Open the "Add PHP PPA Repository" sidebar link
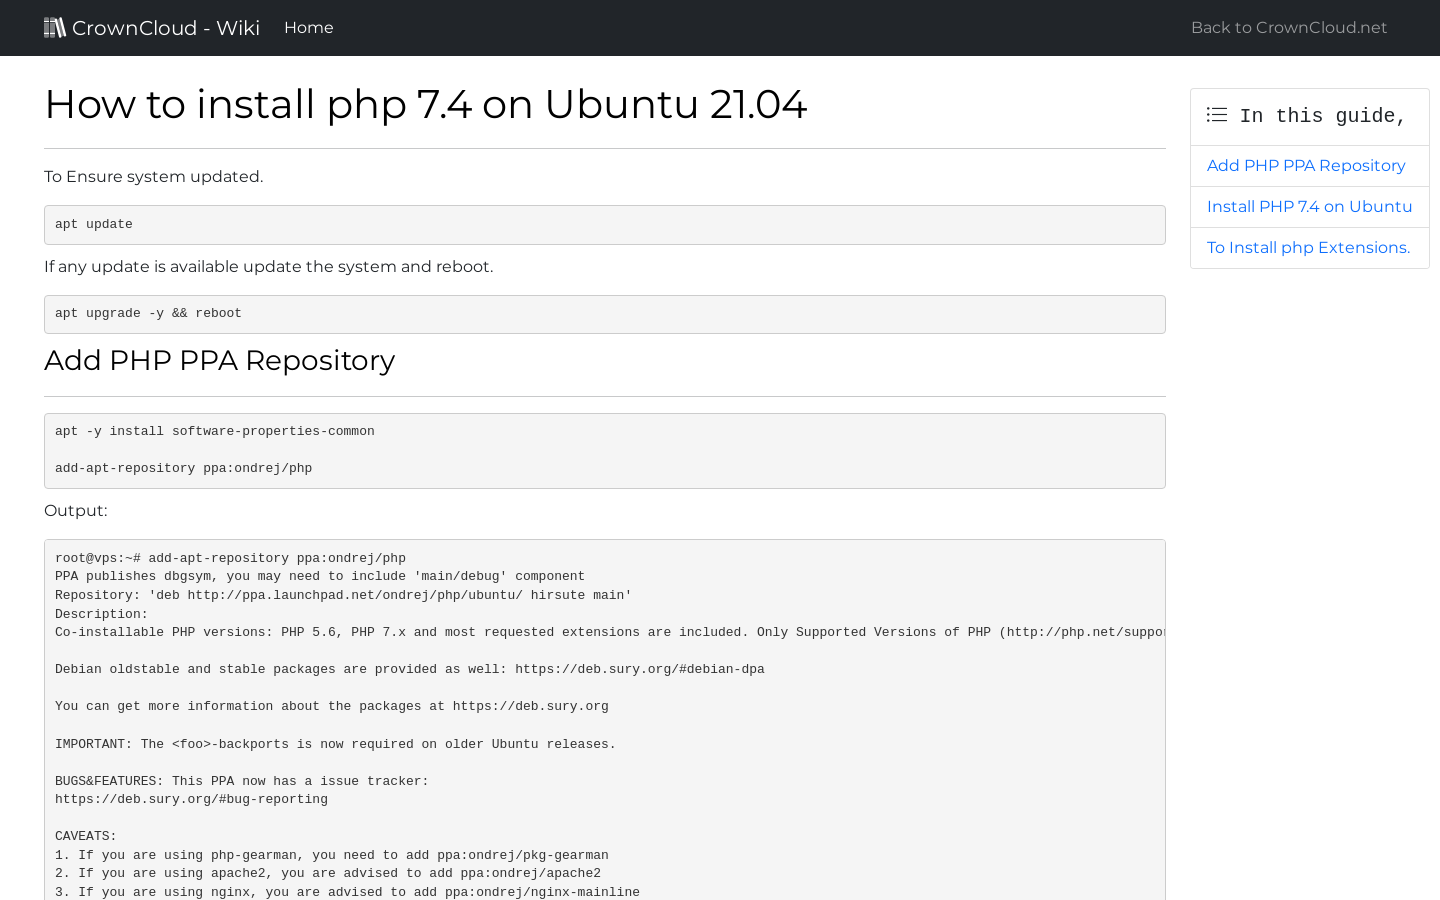The image size is (1440, 900). coord(1306,165)
